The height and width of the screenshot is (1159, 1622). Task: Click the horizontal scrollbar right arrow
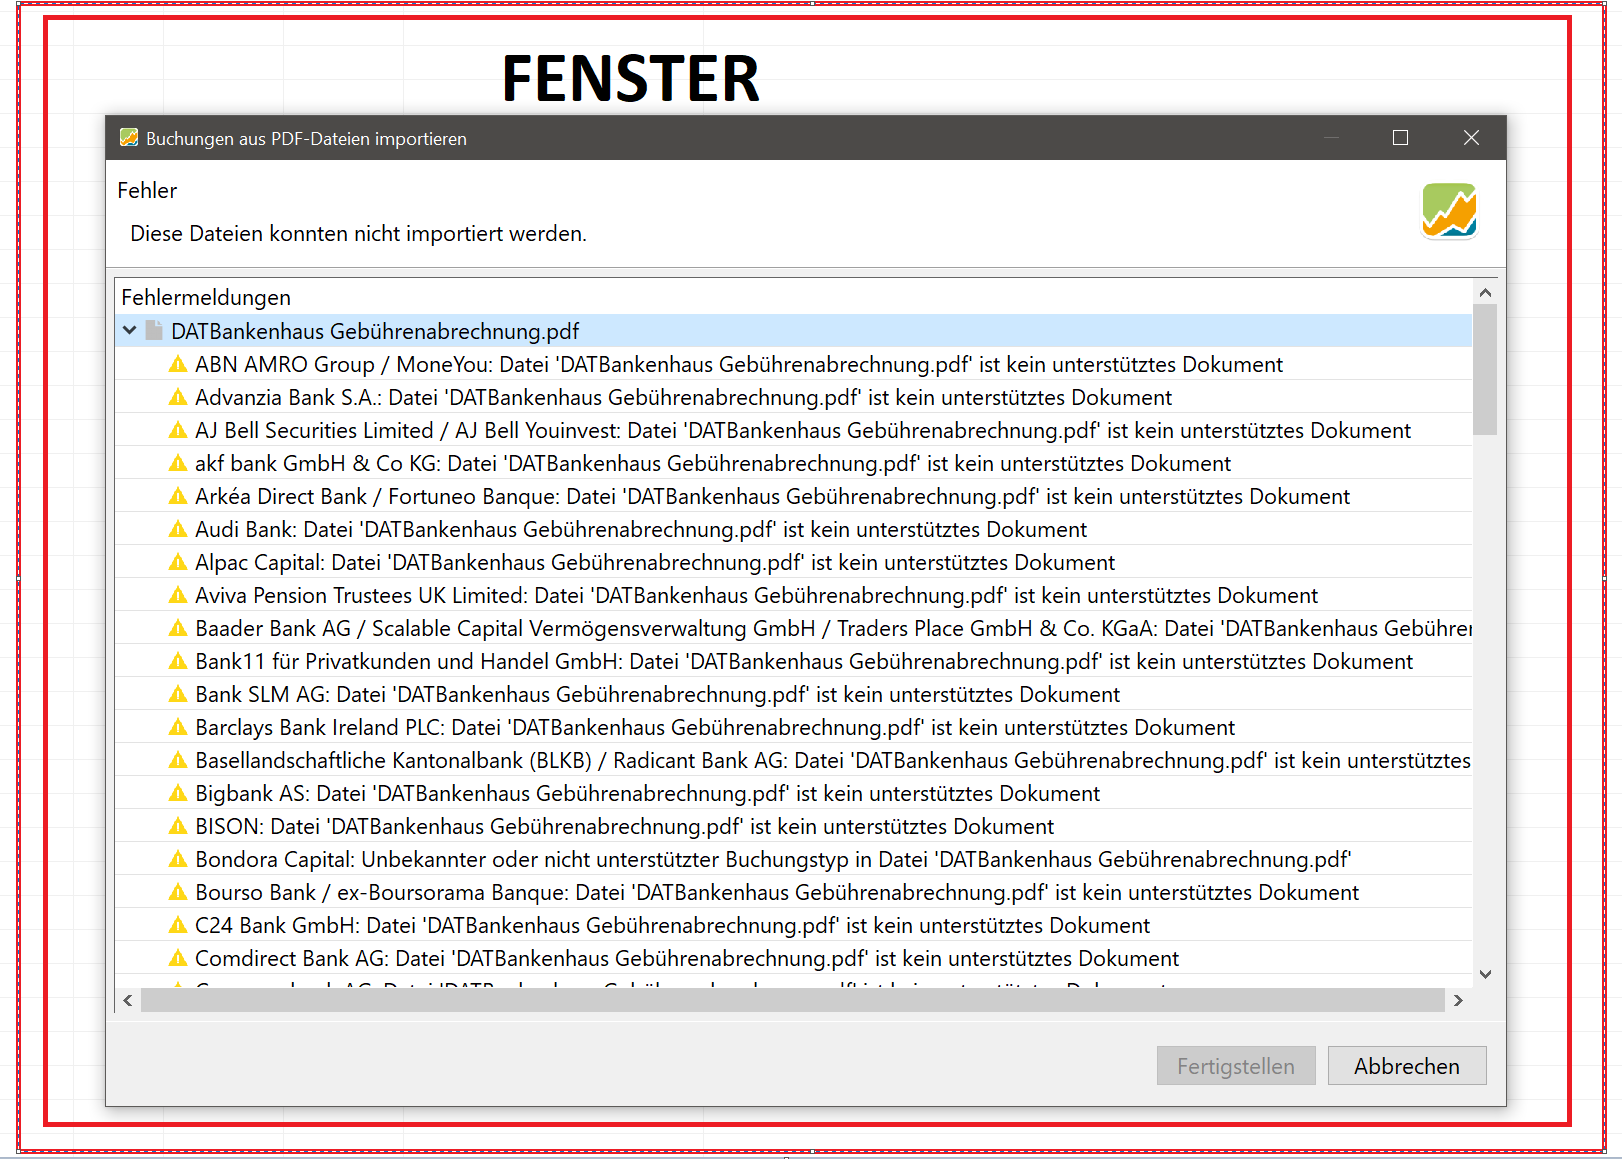pyautogui.click(x=1458, y=1000)
